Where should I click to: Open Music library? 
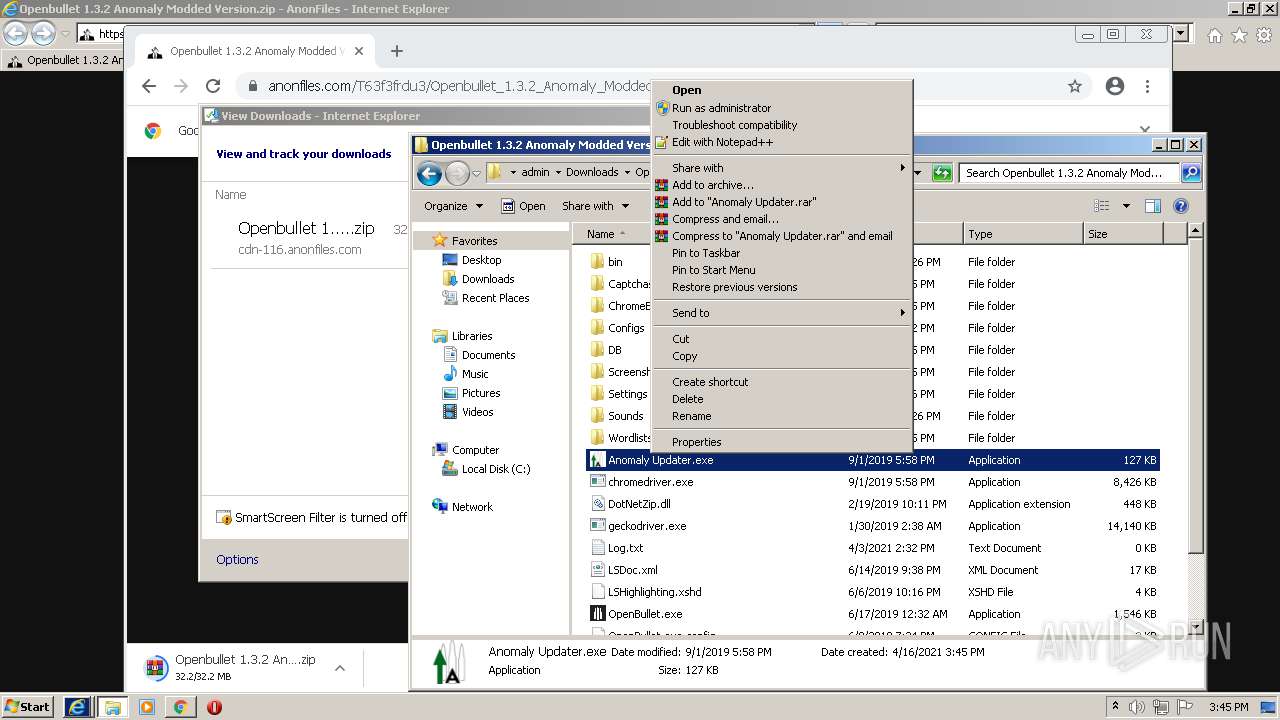[475, 374]
